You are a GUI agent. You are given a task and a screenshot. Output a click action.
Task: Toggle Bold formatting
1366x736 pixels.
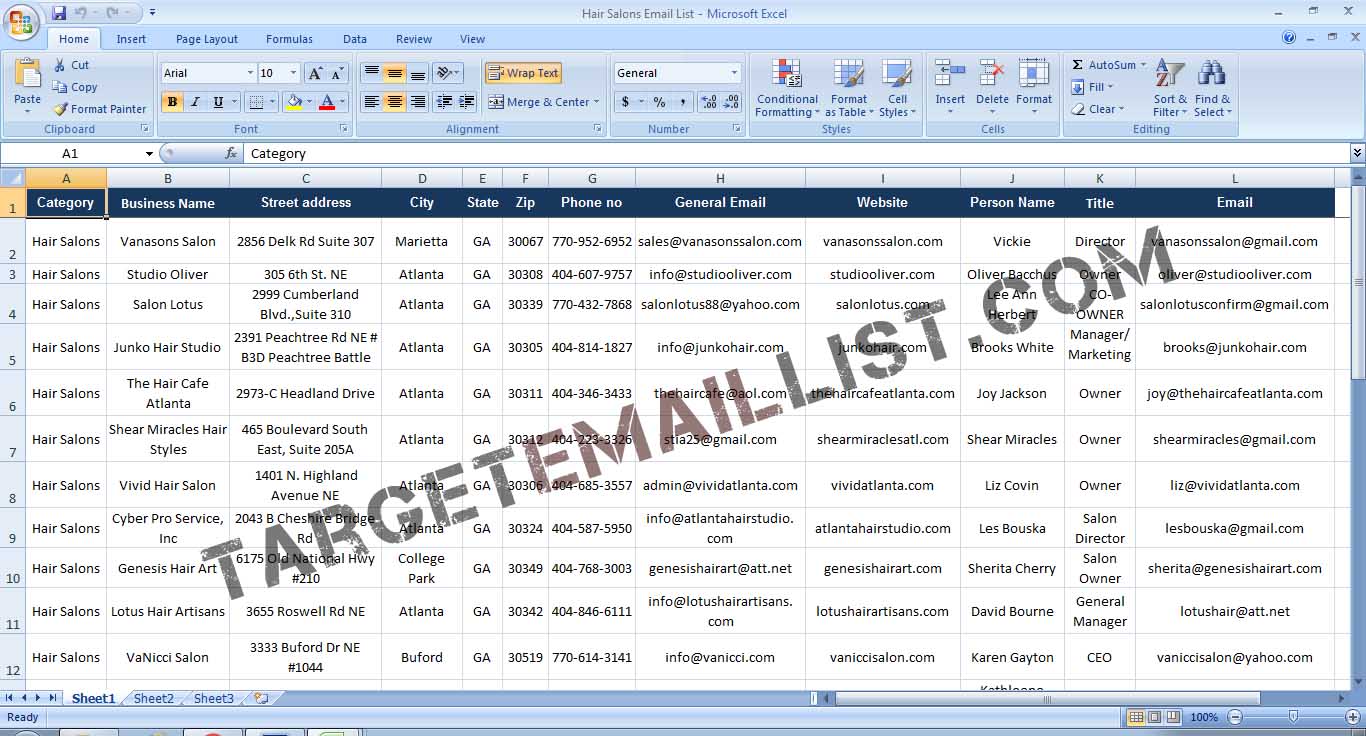pos(172,102)
